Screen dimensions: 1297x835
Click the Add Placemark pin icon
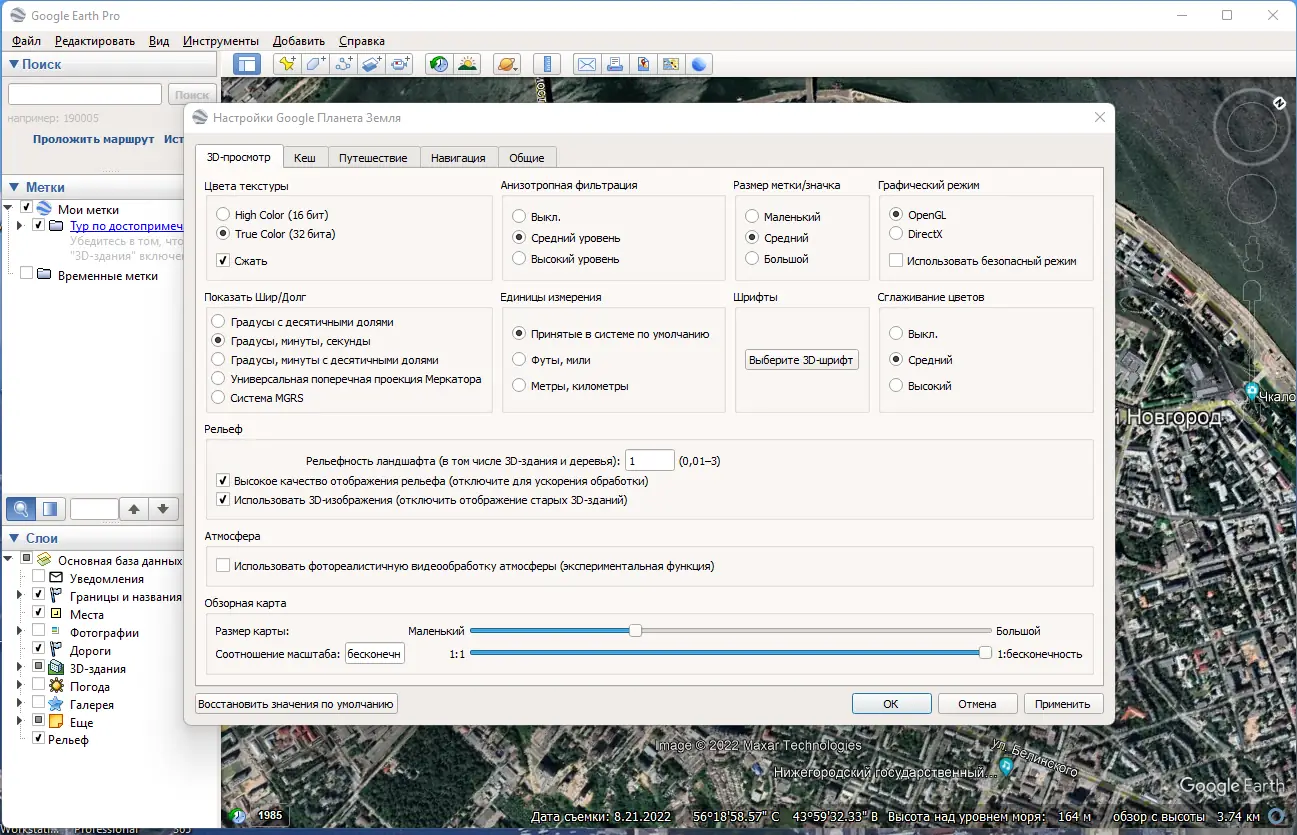tap(287, 64)
